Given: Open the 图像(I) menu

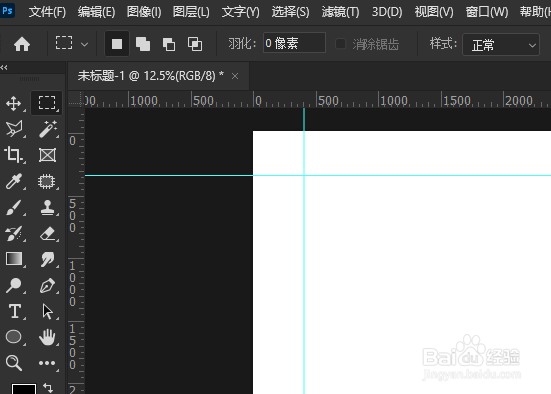Looking at the screenshot, I should (144, 12).
